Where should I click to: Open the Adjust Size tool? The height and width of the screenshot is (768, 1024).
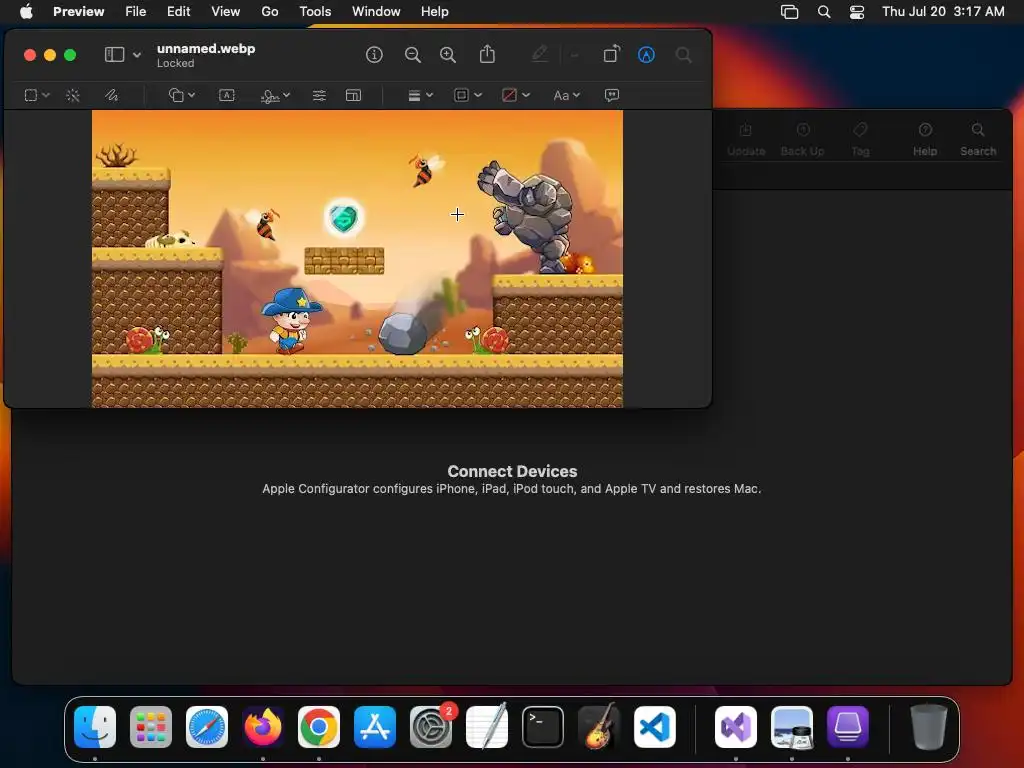click(x=353, y=95)
